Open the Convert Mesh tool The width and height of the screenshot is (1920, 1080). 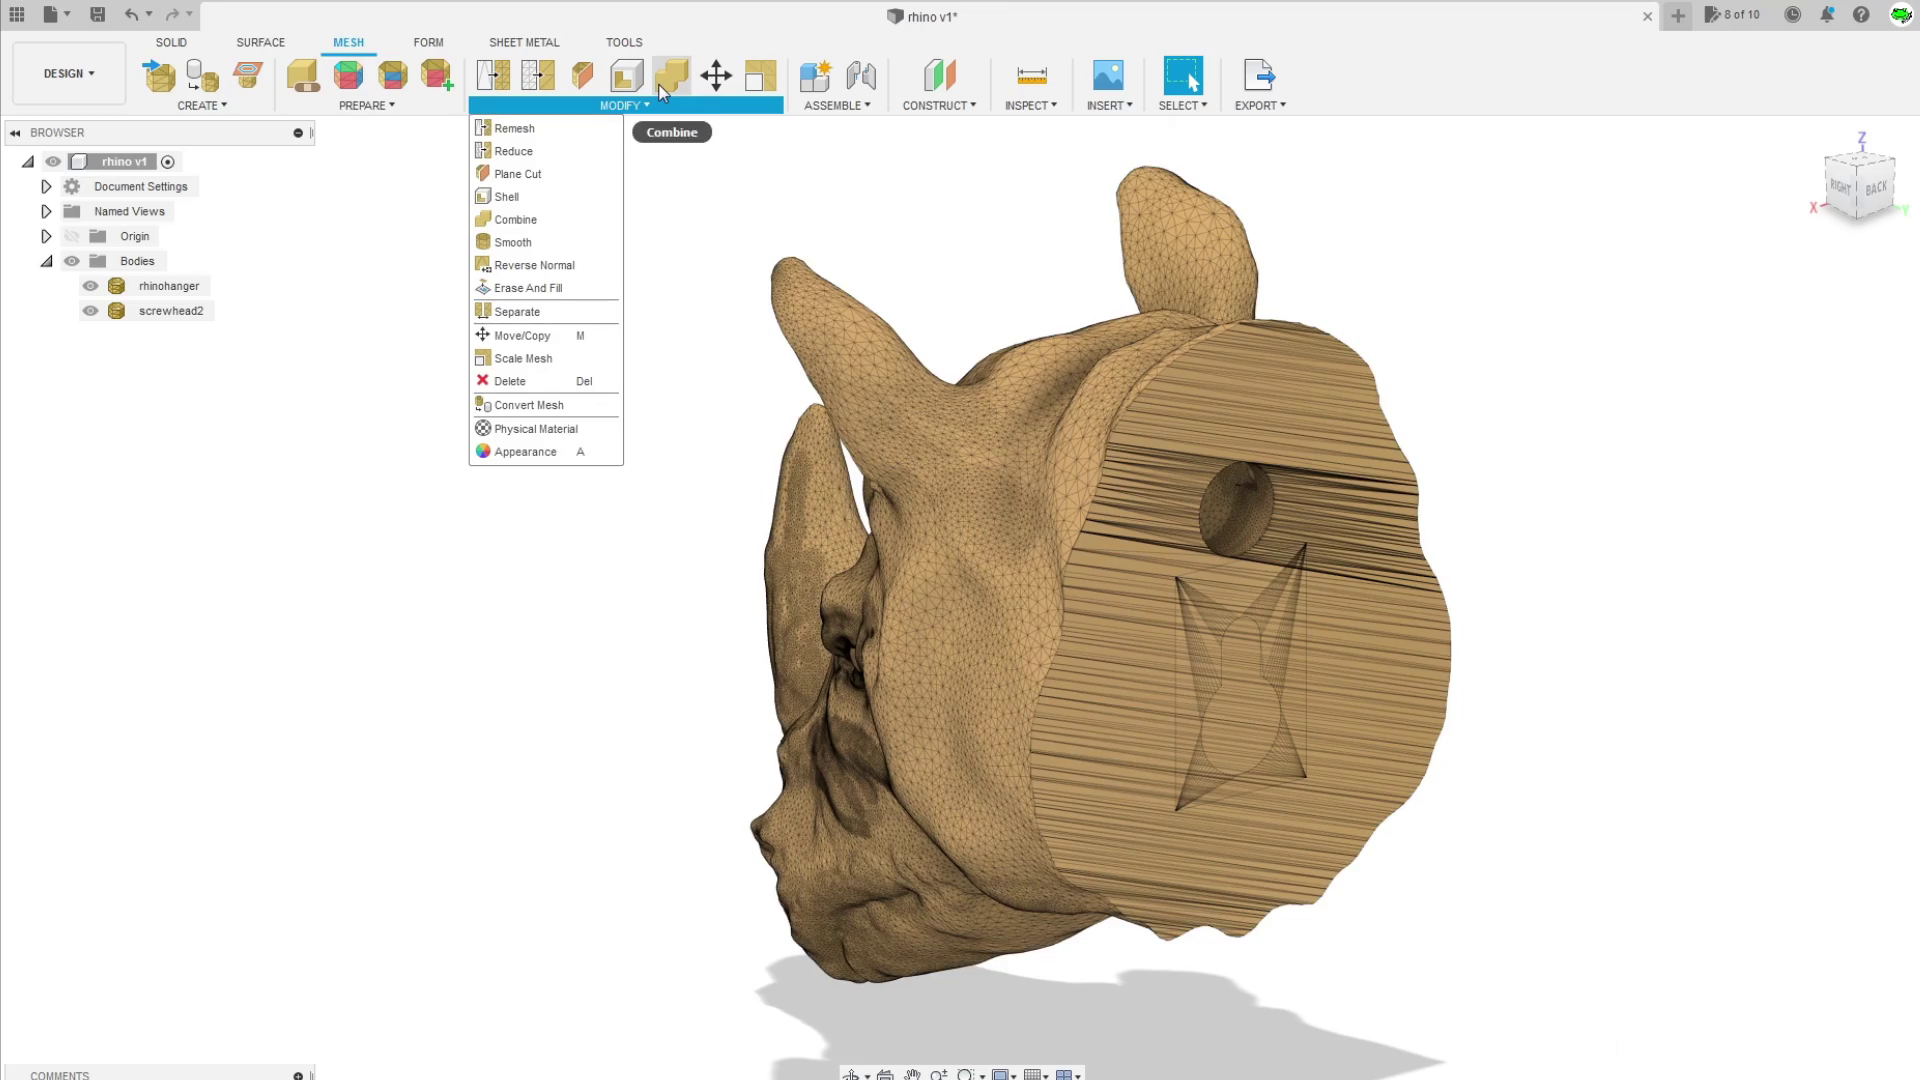point(529,405)
